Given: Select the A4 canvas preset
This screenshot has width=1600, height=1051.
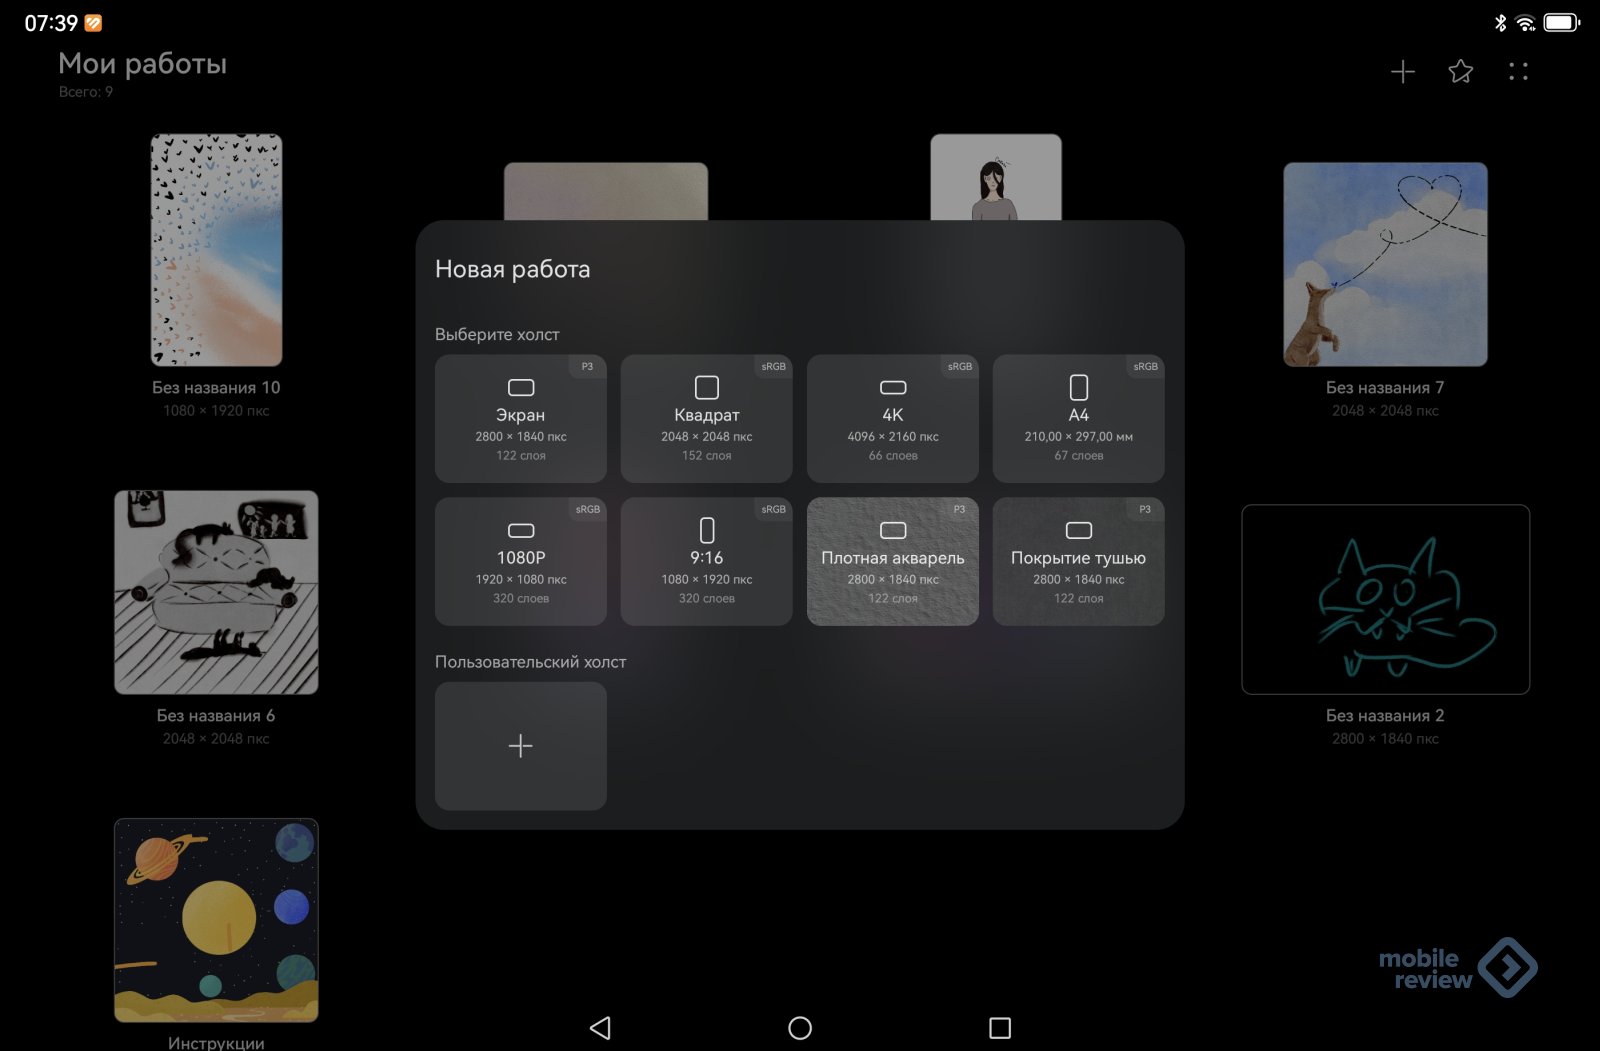Looking at the screenshot, I should 1078,419.
